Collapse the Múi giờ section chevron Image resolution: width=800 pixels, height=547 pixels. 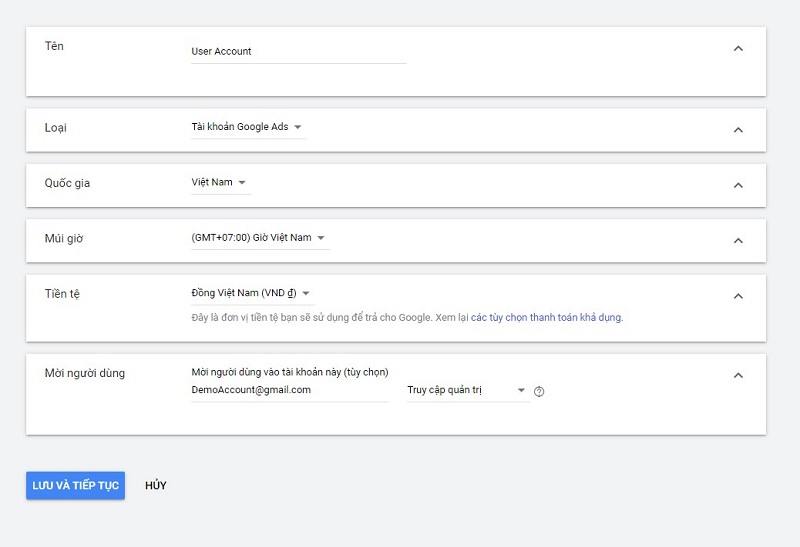point(738,240)
